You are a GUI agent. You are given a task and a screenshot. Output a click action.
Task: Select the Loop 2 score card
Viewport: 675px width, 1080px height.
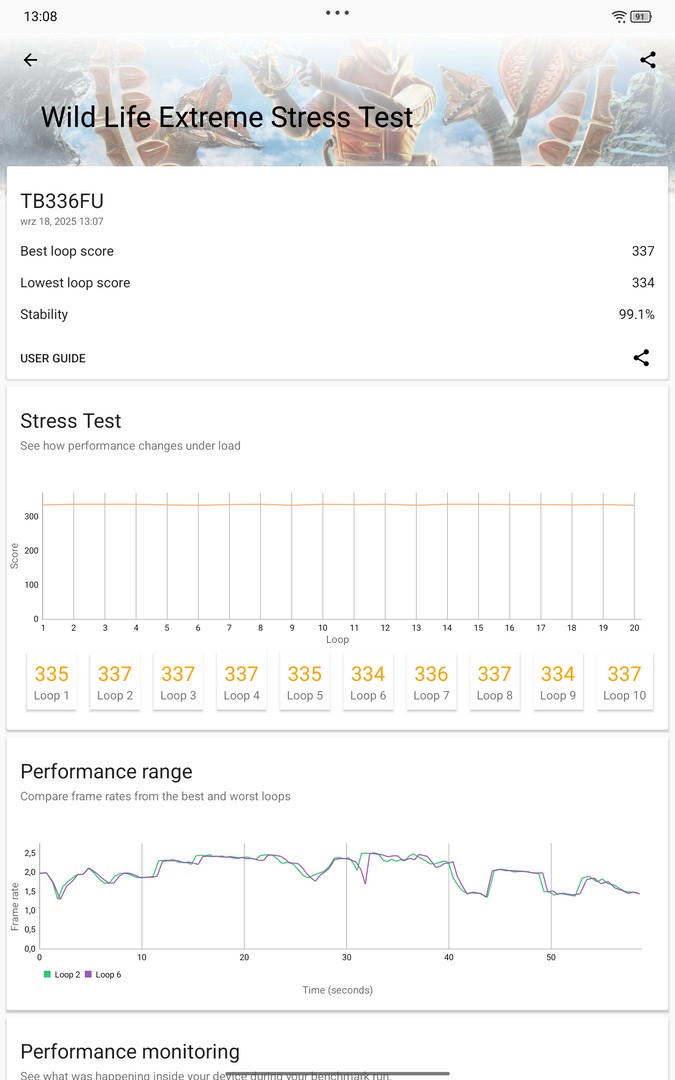[x=115, y=682]
